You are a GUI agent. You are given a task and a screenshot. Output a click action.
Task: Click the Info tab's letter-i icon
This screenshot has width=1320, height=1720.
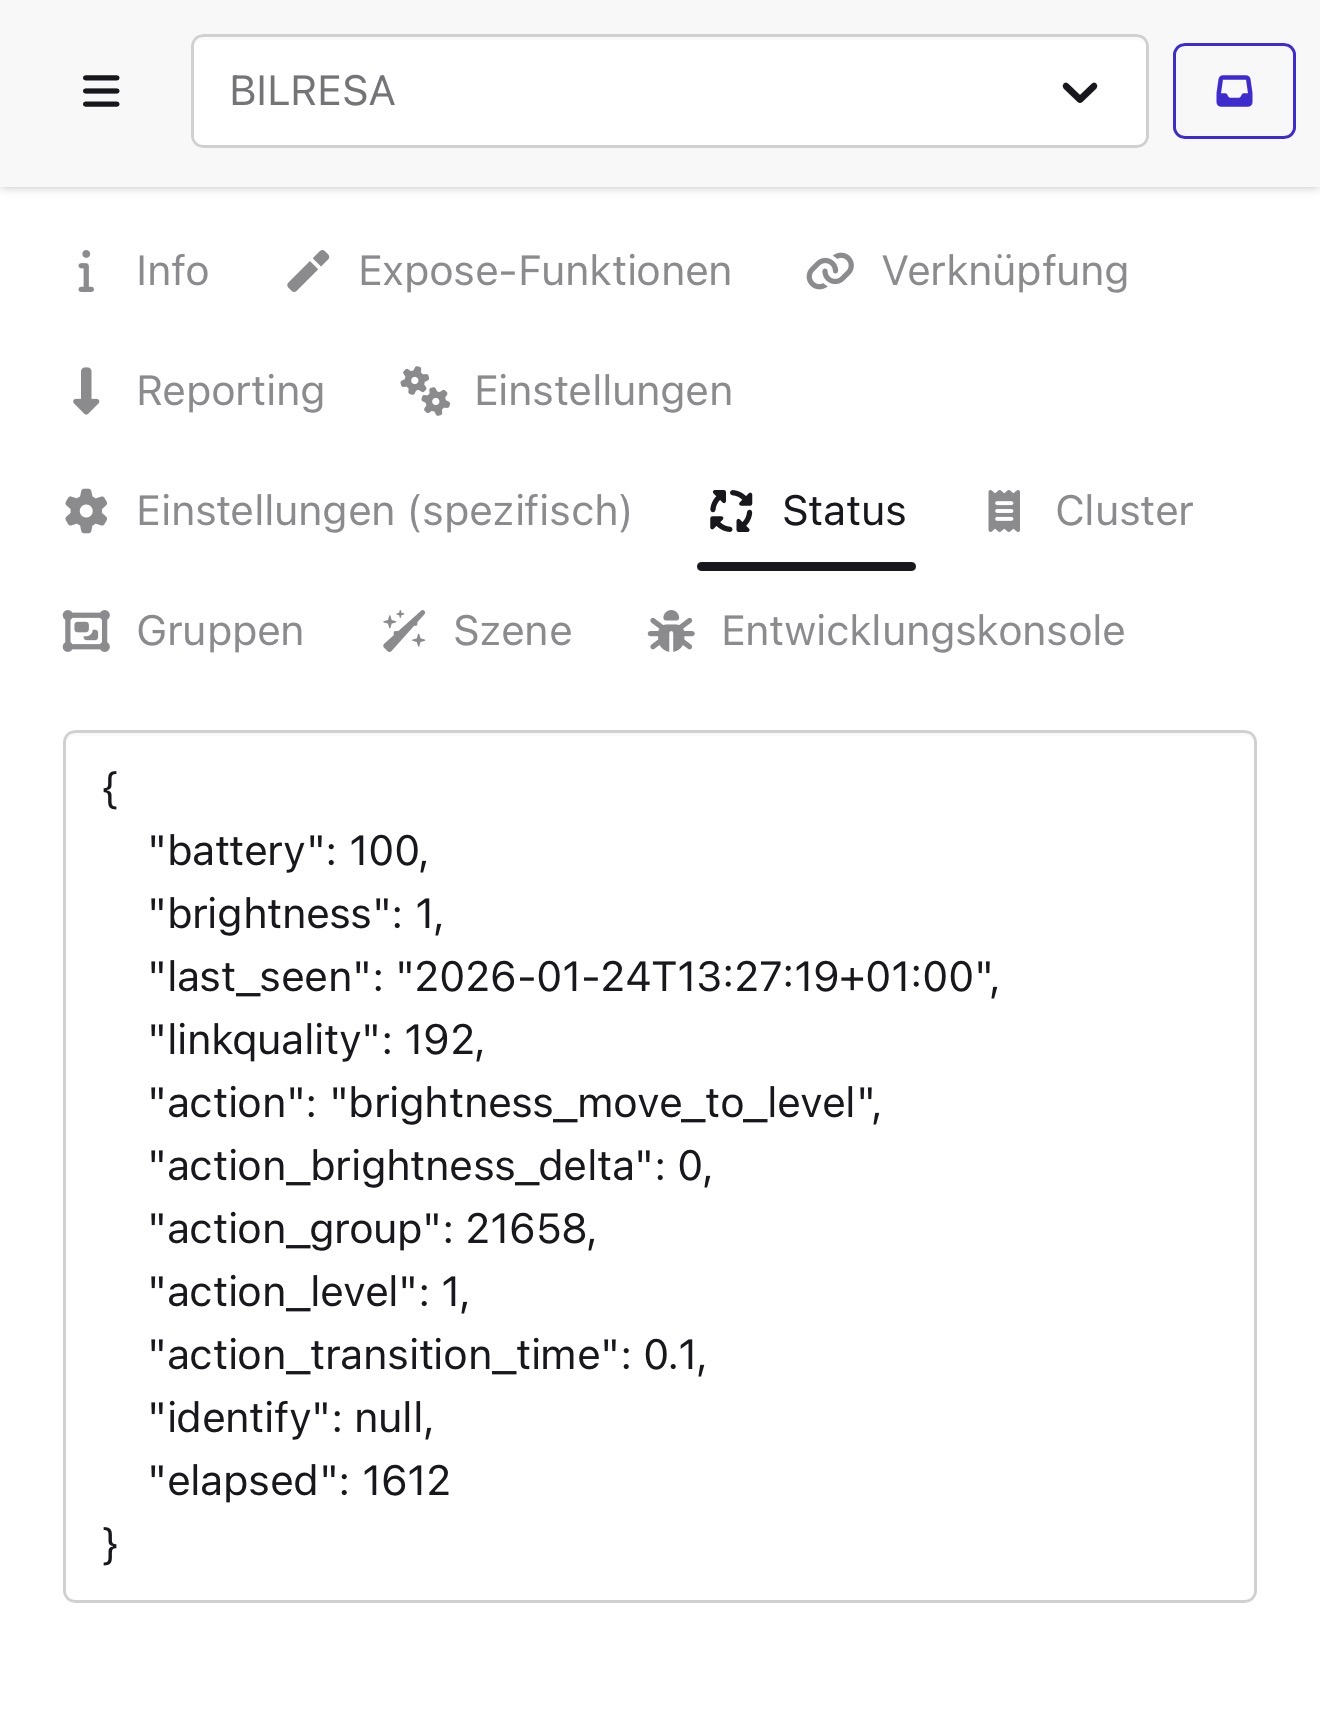[x=86, y=271]
